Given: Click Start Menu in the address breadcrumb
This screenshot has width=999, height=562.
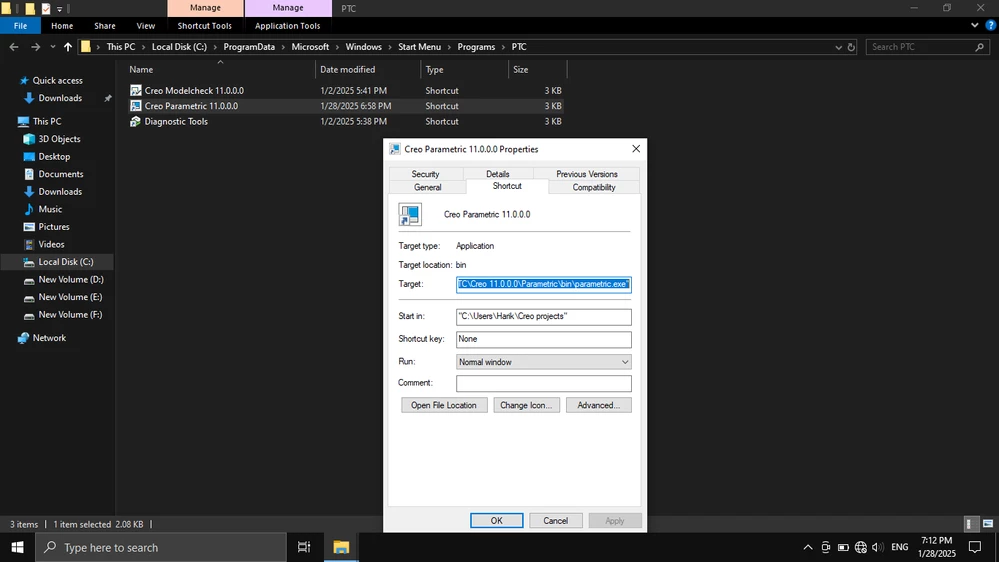Looking at the screenshot, I should pyautogui.click(x=419, y=47).
